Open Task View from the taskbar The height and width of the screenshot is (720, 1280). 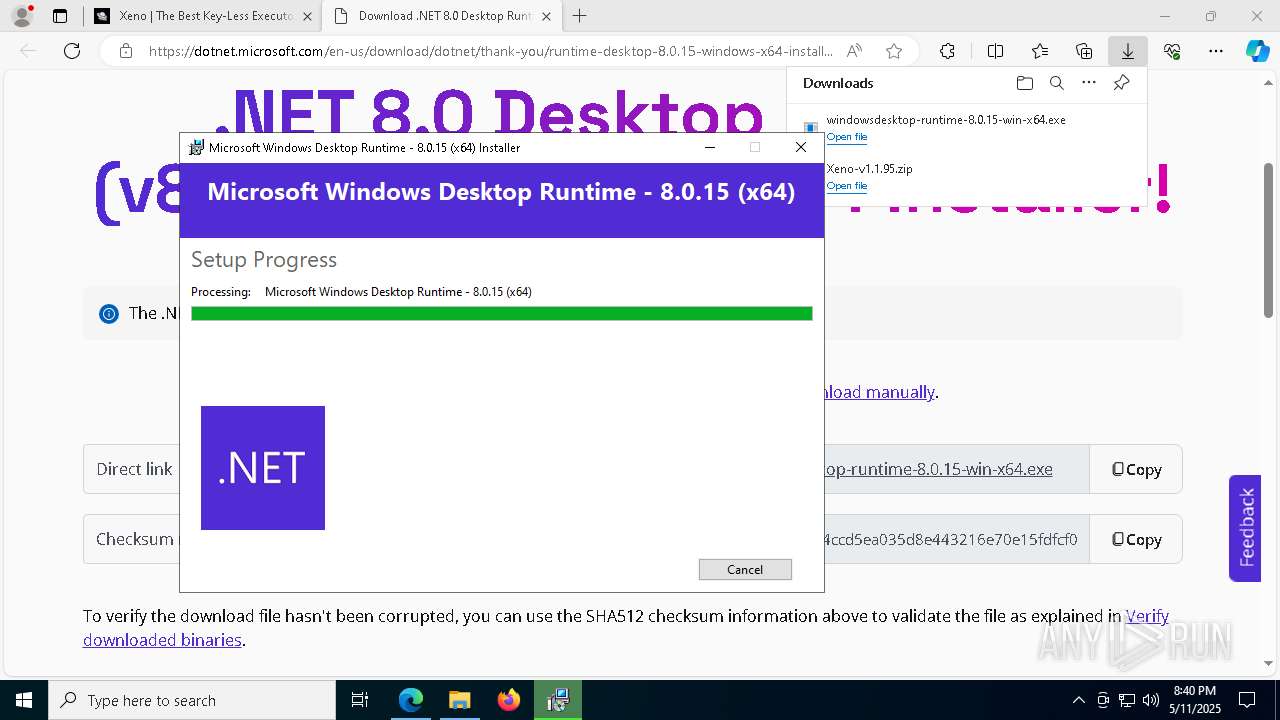(361, 700)
